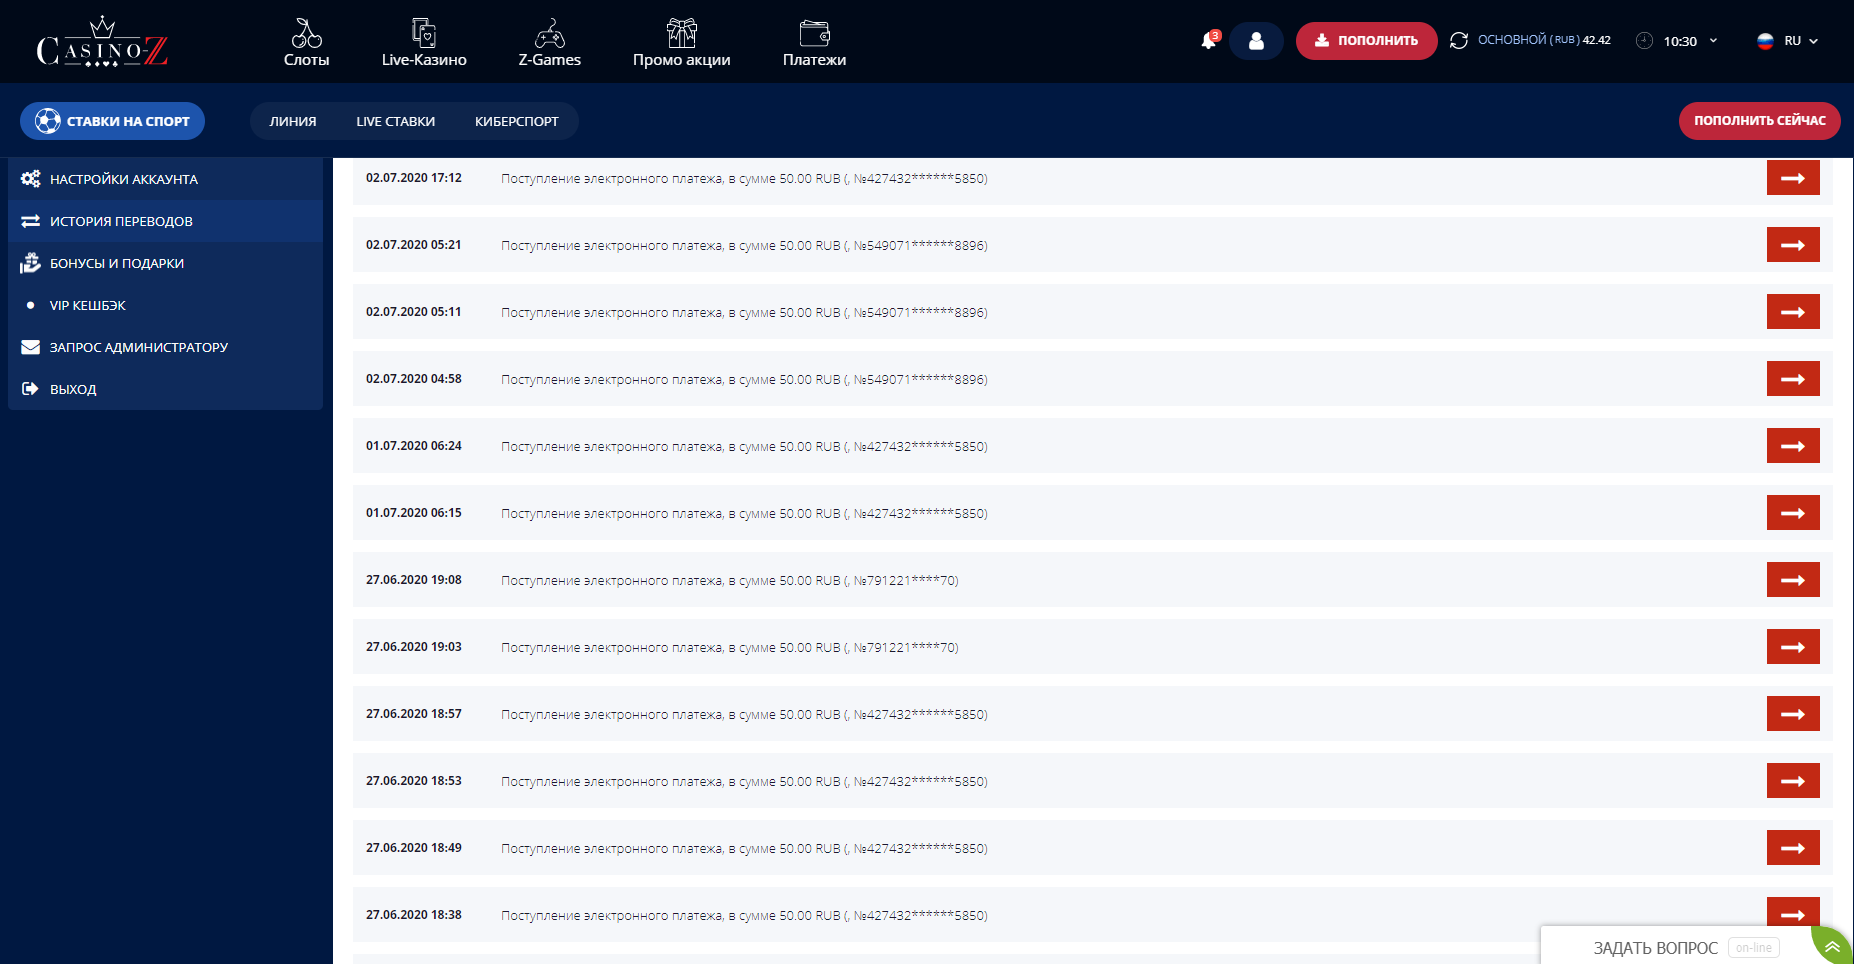Click the Настройки аккаунта gears icon
Screen dimensions: 1854x964
[31, 179]
